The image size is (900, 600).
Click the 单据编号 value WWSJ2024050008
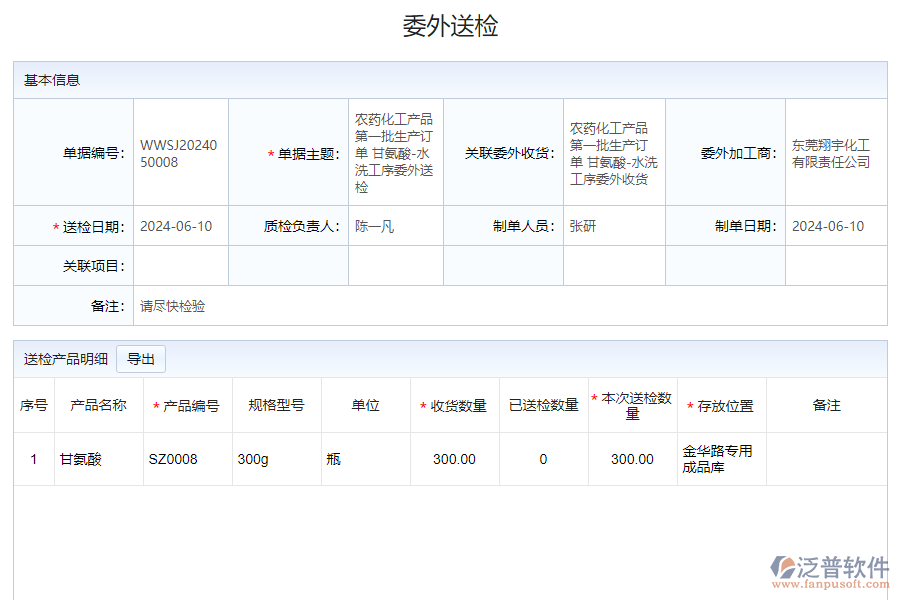click(178, 151)
